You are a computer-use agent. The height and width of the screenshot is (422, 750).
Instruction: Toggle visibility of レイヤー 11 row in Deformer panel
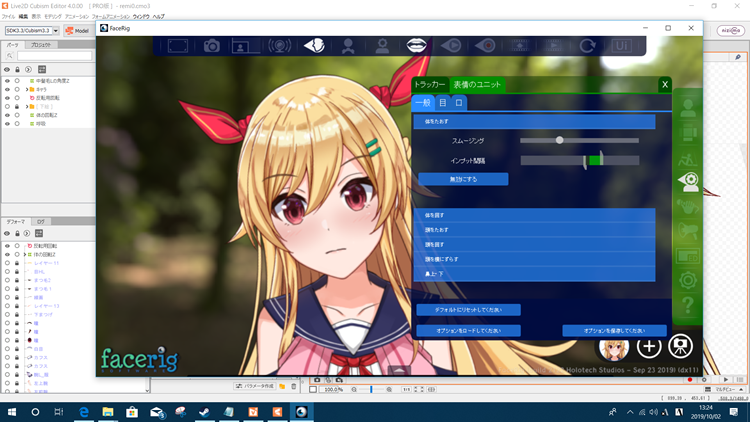[7, 263]
